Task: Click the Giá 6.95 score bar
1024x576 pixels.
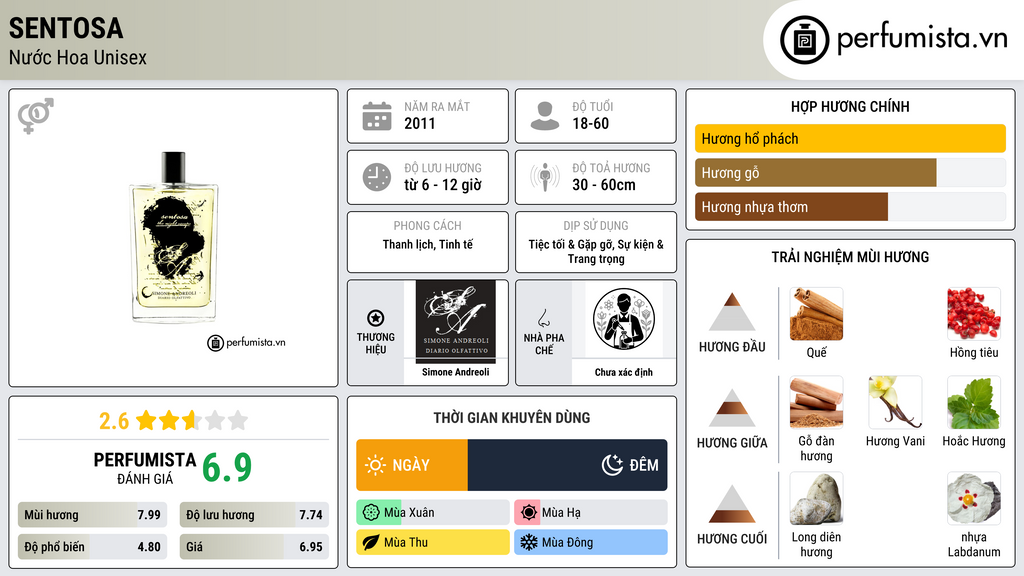Action: 254,547
